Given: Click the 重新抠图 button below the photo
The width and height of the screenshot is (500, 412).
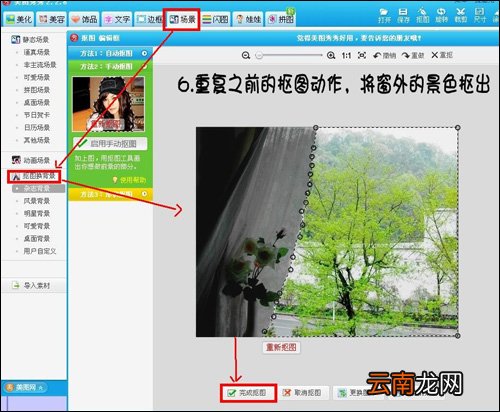Looking at the screenshot, I should pyautogui.click(x=281, y=347).
